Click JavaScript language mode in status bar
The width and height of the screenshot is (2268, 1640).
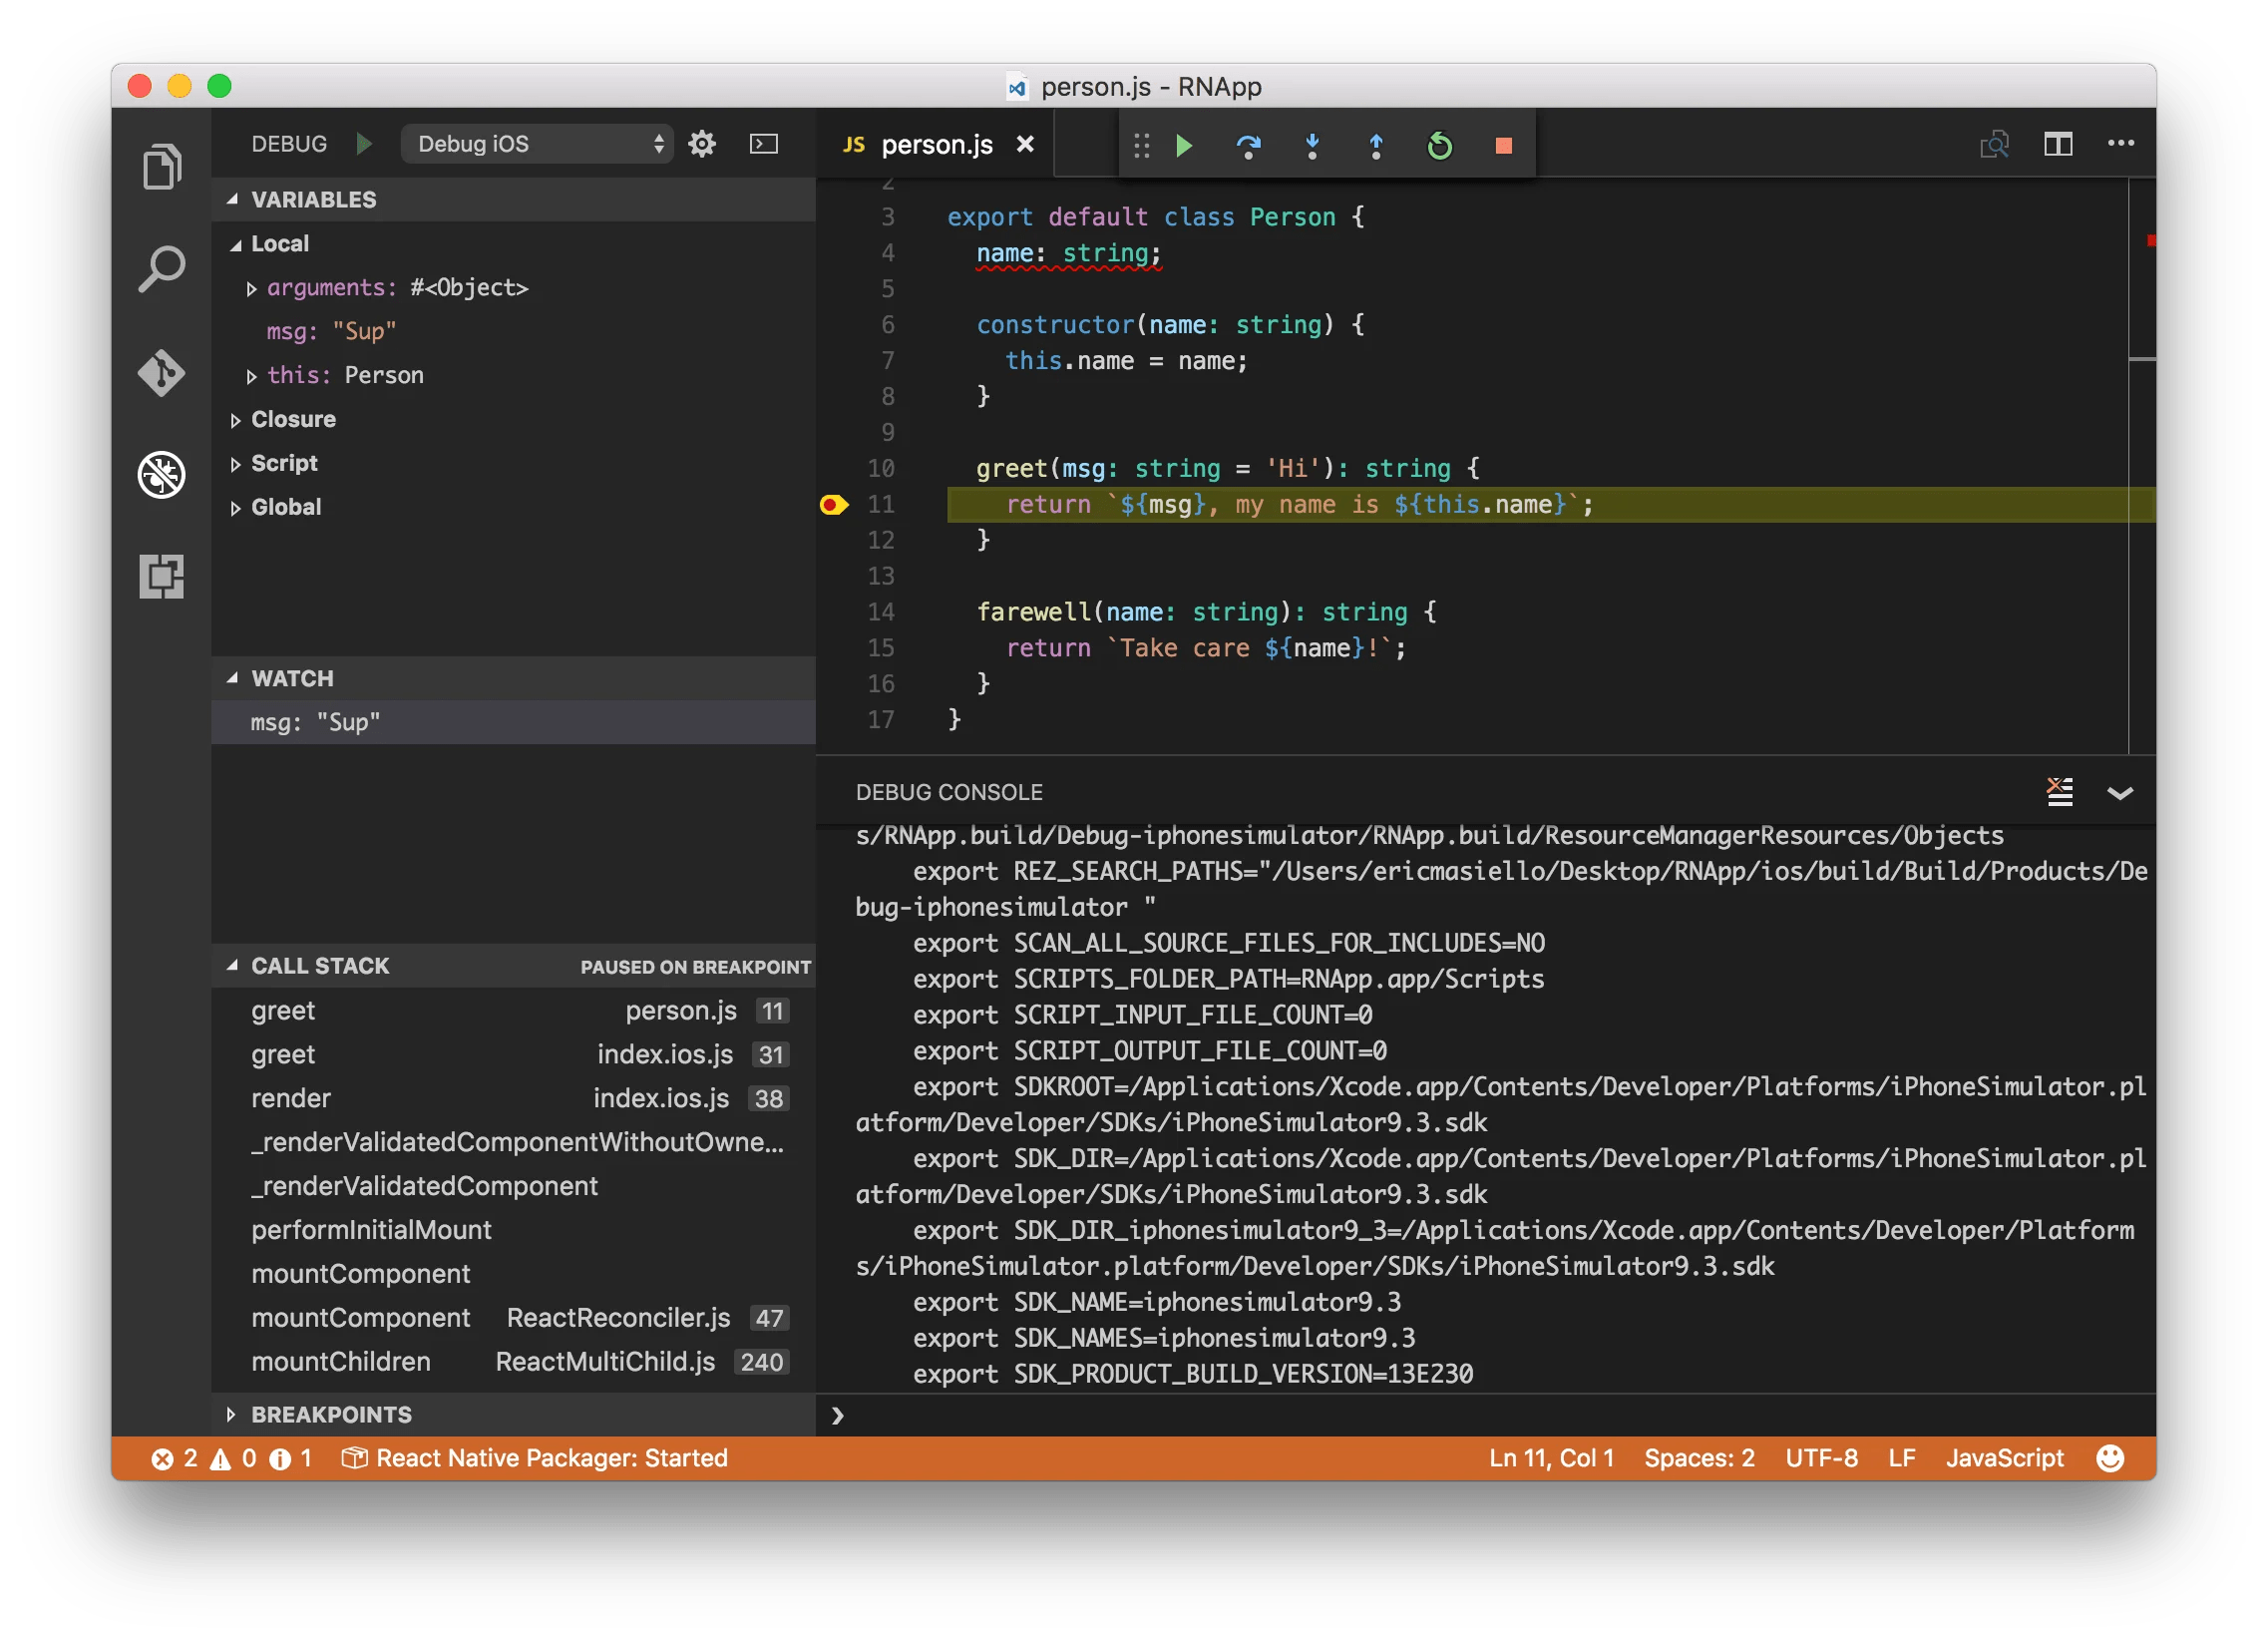pos(2004,1458)
